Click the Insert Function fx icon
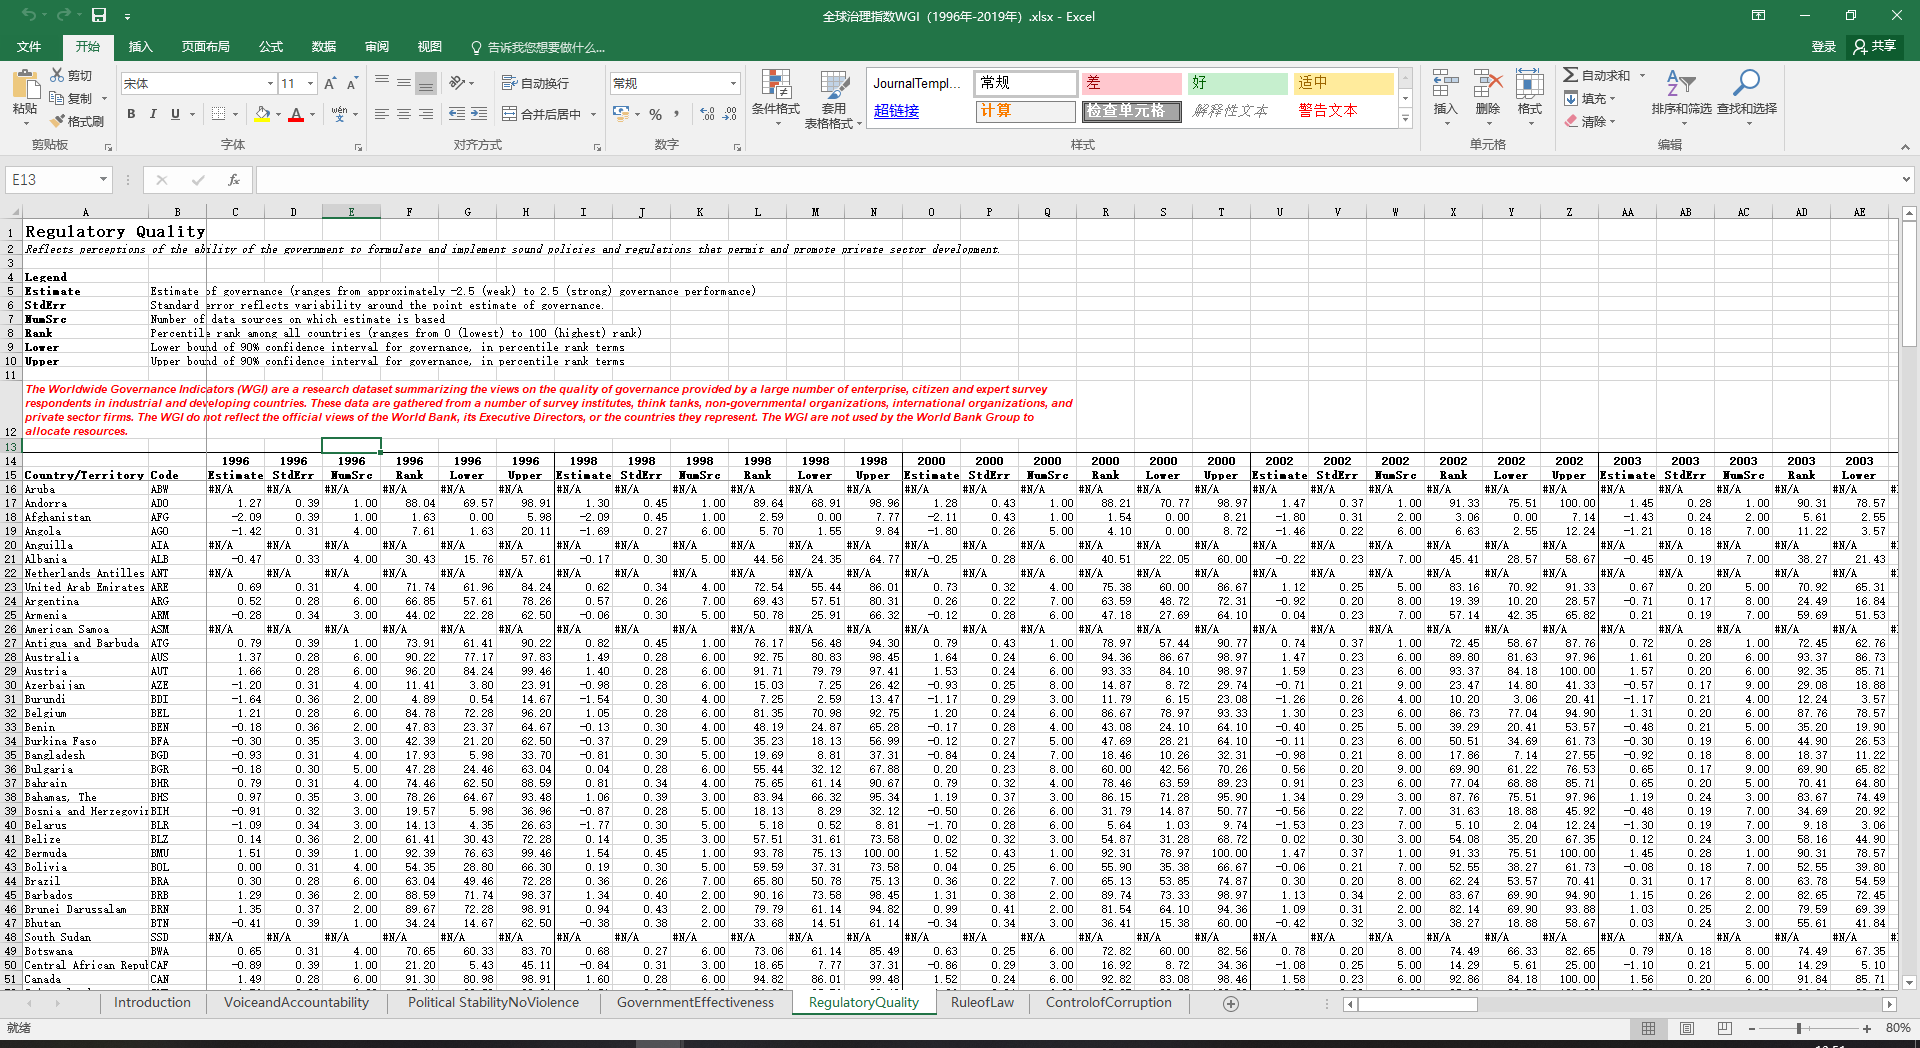 pos(234,180)
